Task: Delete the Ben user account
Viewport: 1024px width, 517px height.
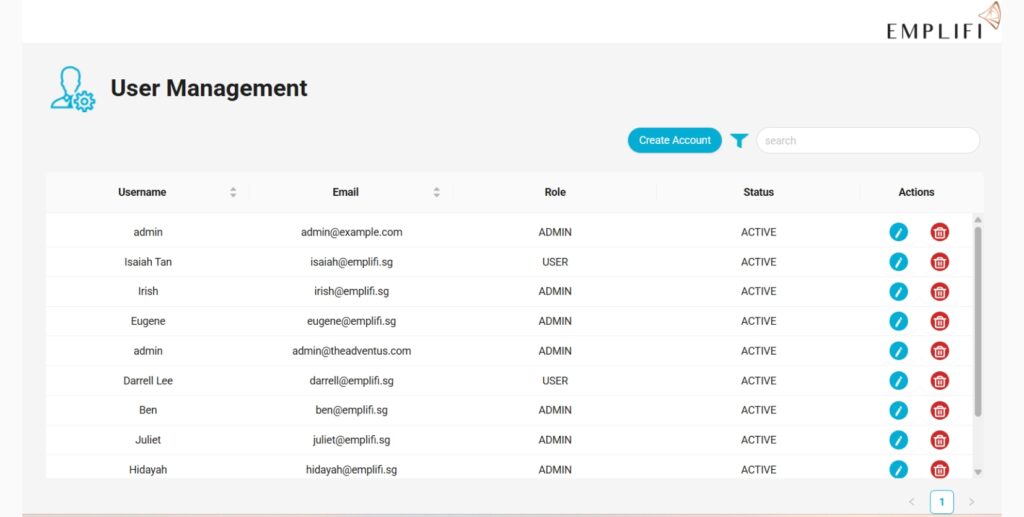Action: click(940, 410)
